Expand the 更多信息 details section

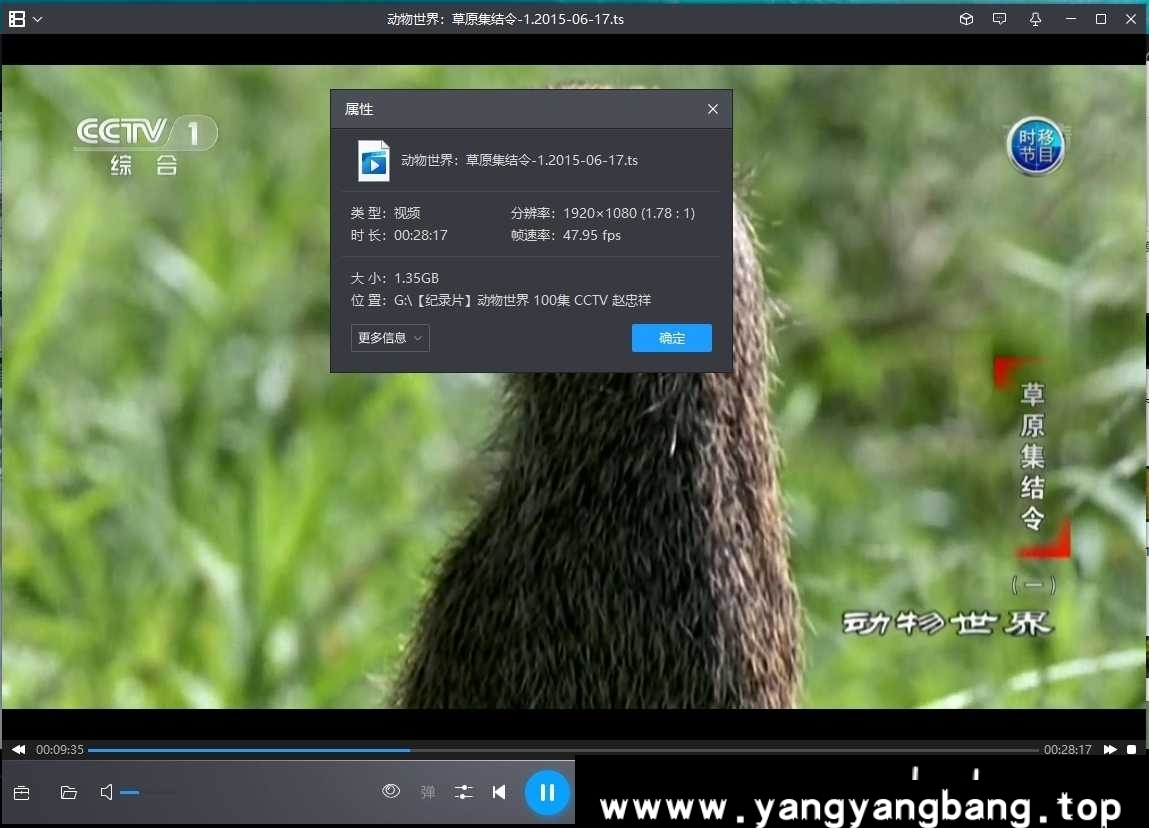389,338
